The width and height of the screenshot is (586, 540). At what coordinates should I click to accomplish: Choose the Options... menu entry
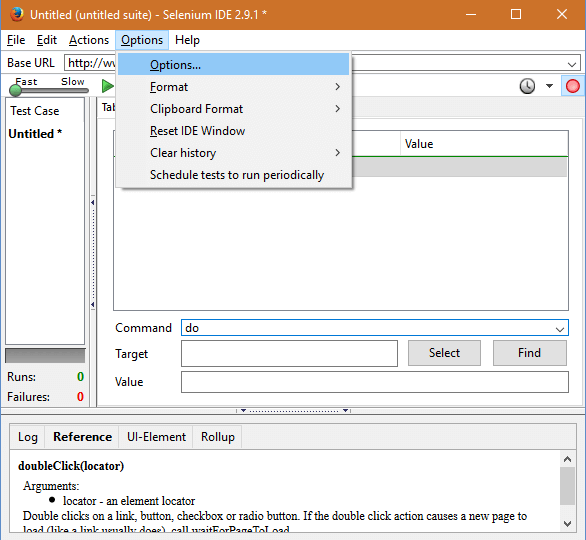[234, 65]
